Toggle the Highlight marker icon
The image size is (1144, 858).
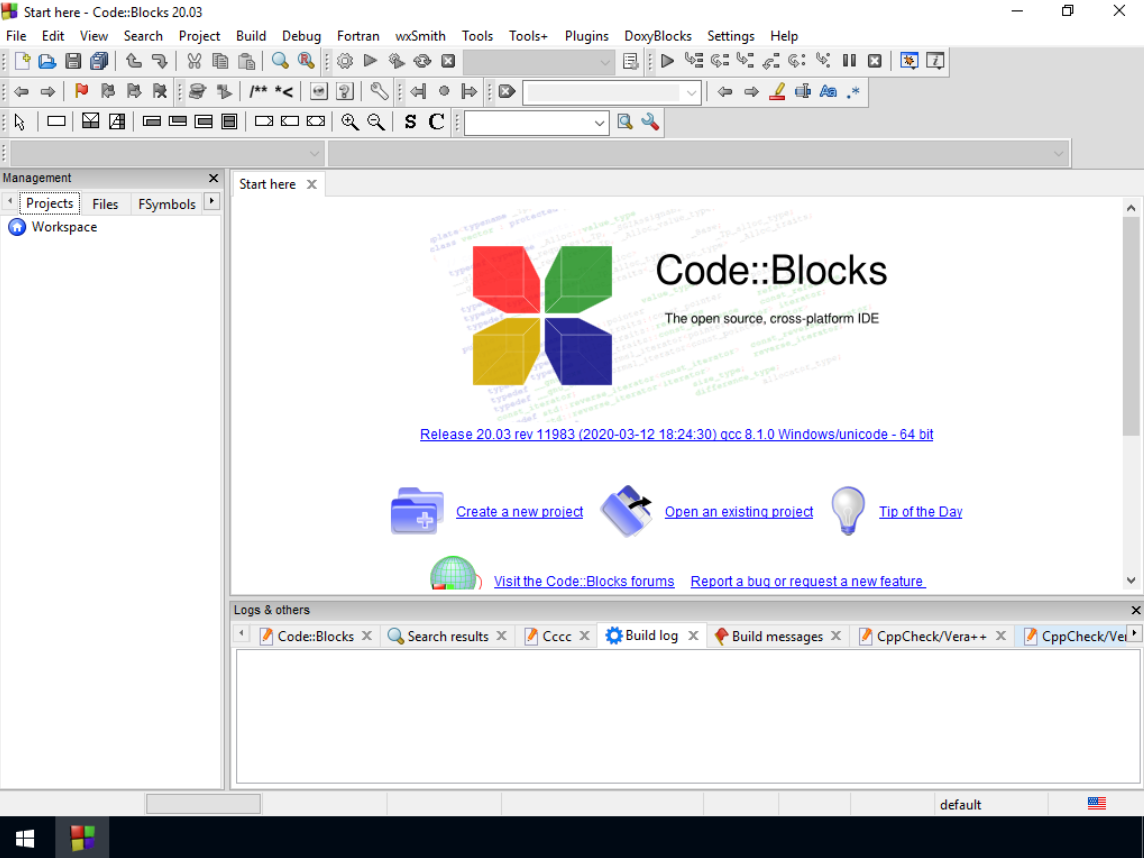[777, 92]
